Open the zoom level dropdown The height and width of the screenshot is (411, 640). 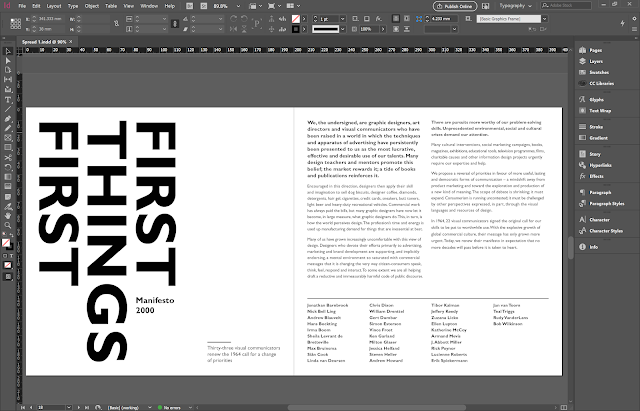[238, 6]
